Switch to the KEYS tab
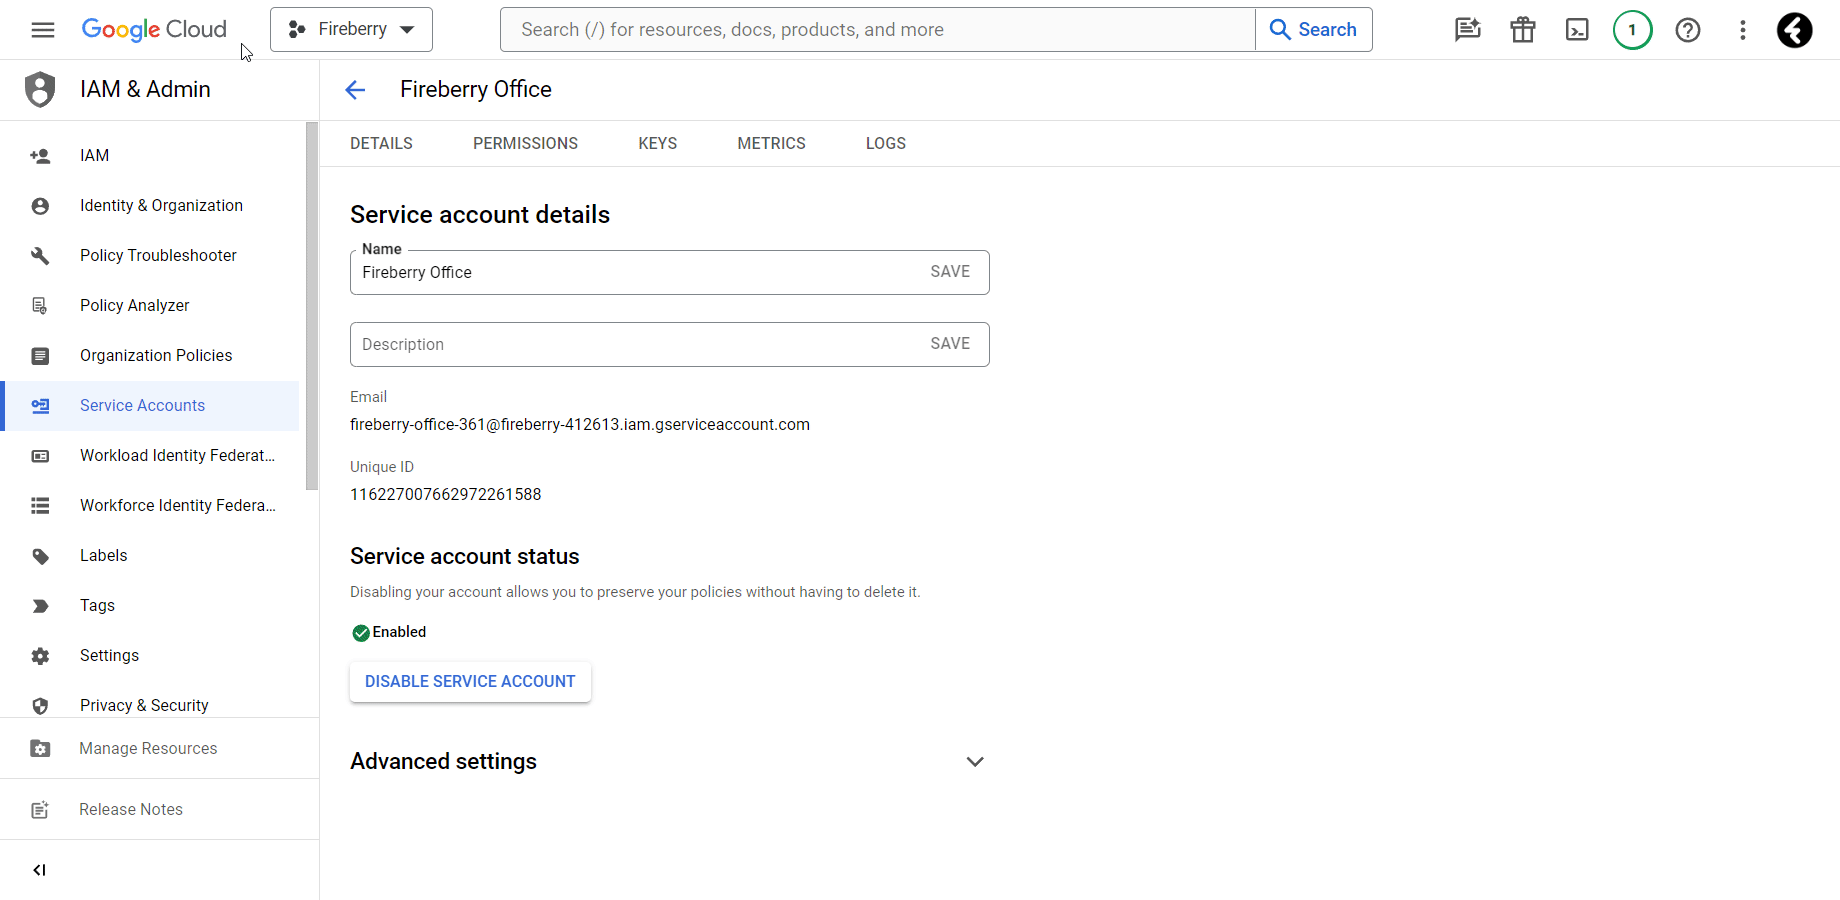 657,143
